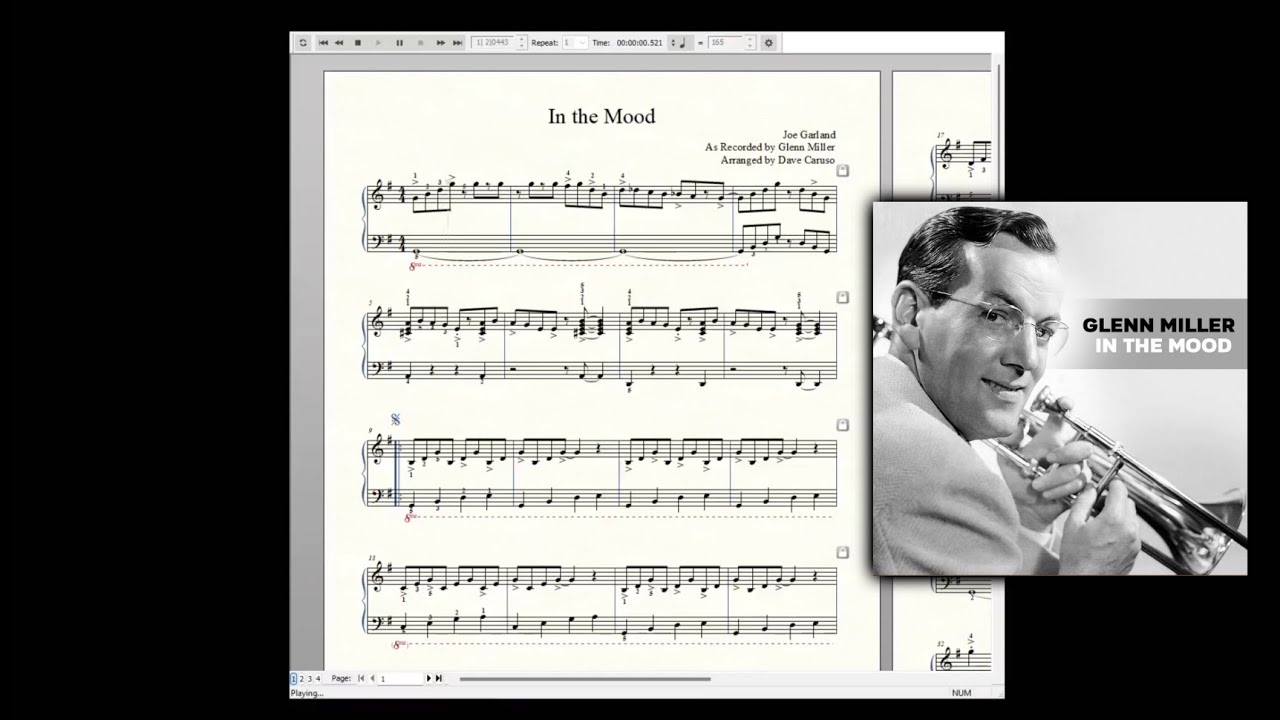Screen dimensions: 1280x720
Task: Switch to page 4 tab
Action: coord(318,678)
